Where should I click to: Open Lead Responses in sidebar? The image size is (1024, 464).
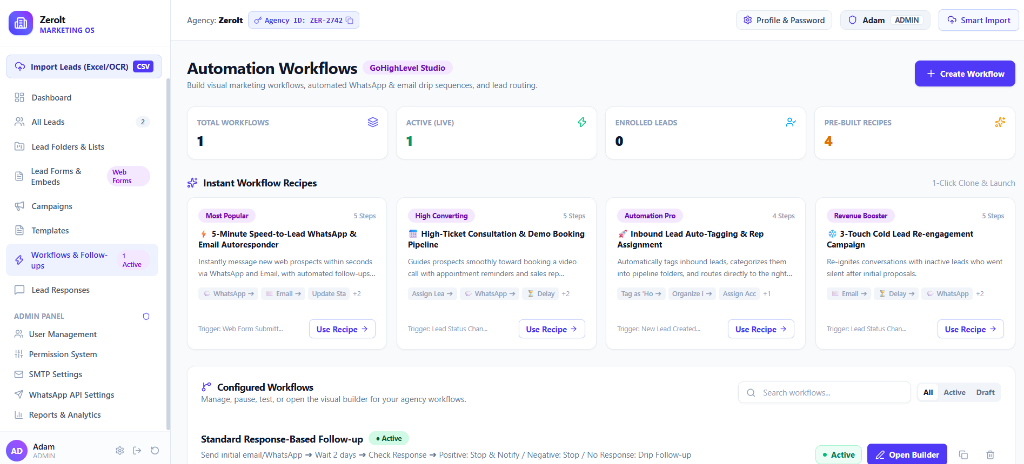84,290
